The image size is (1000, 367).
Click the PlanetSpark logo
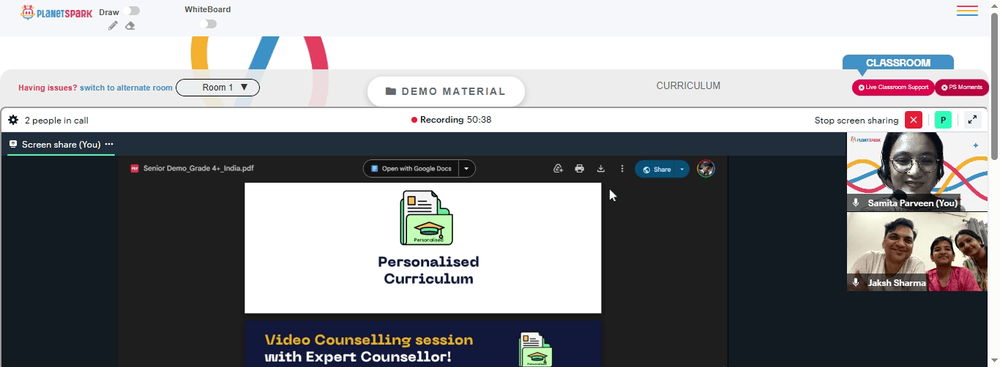tap(56, 12)
